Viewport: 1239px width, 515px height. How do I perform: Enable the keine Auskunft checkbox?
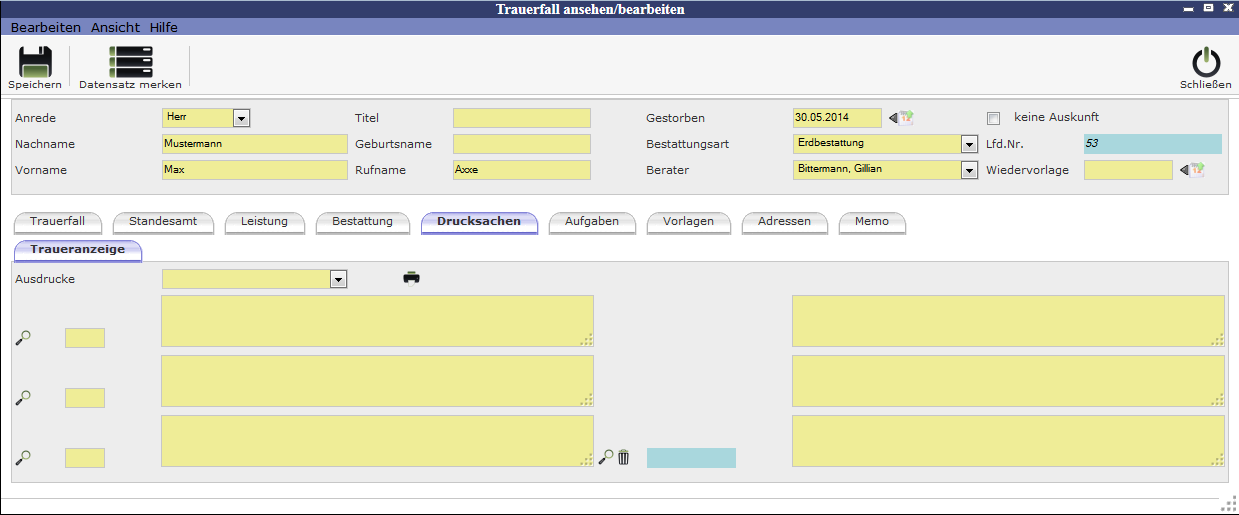(x=993, y=118)
